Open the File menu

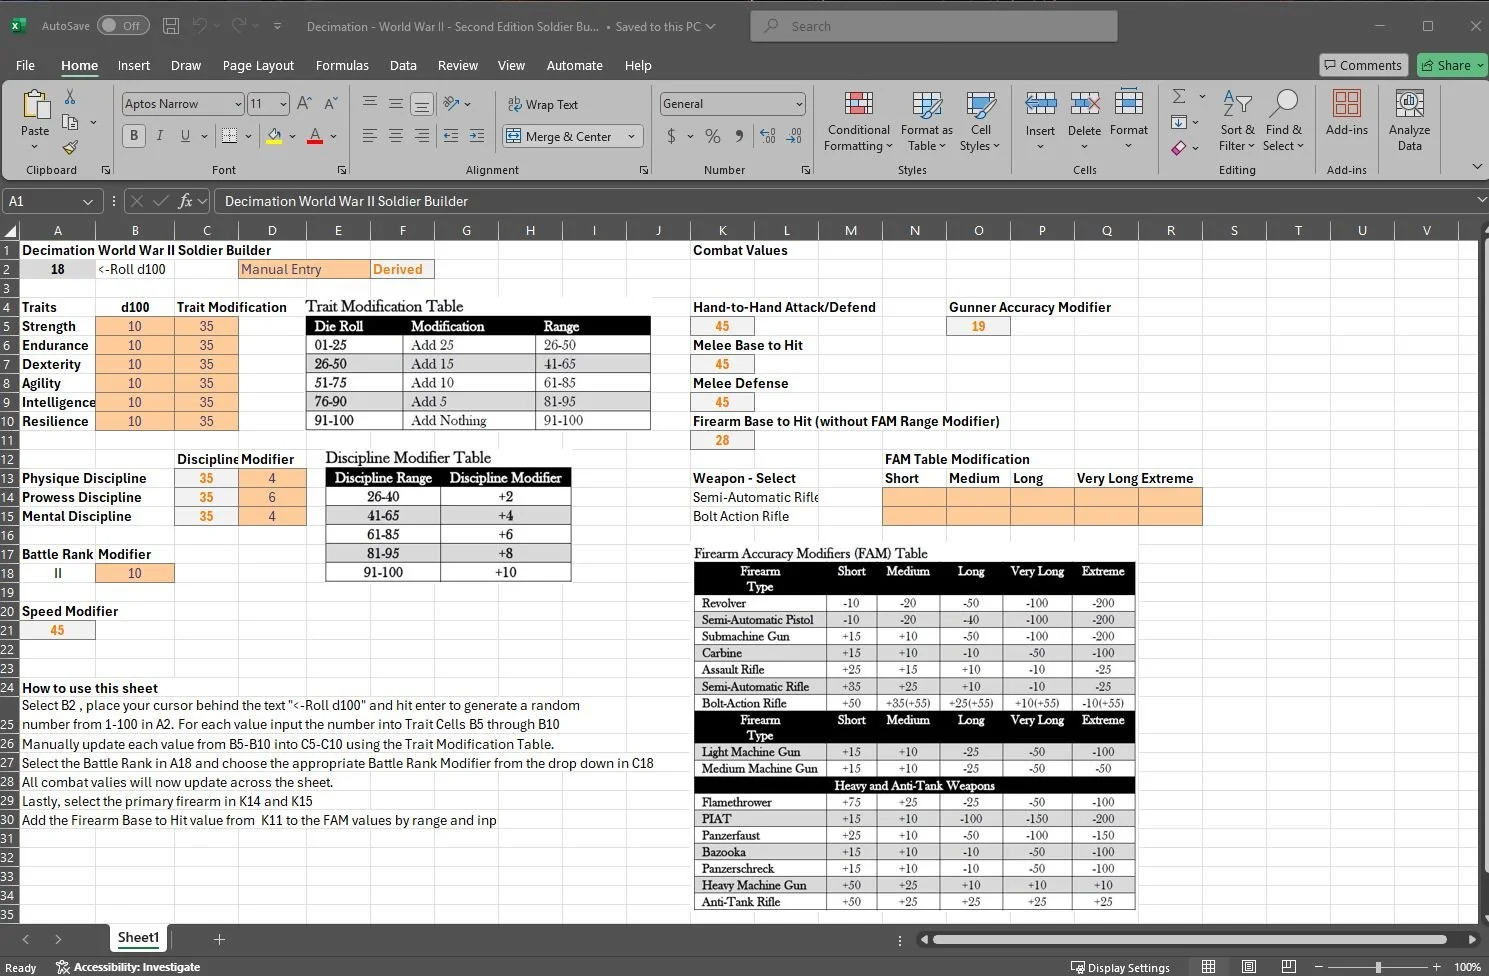point(25,65)
